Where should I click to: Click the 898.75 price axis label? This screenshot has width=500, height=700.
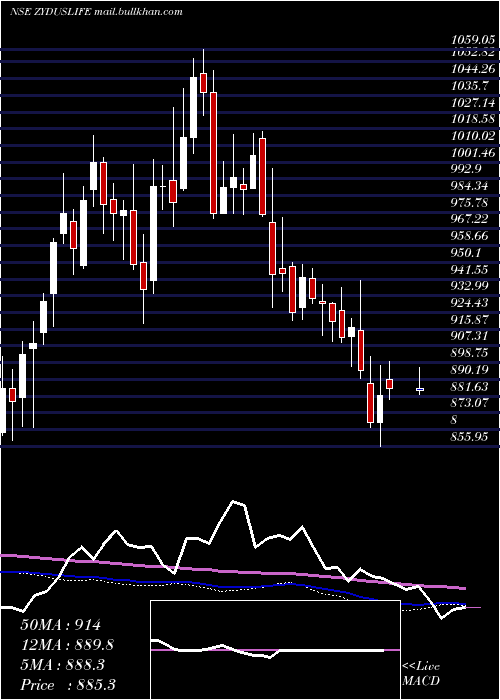(470, 353)
